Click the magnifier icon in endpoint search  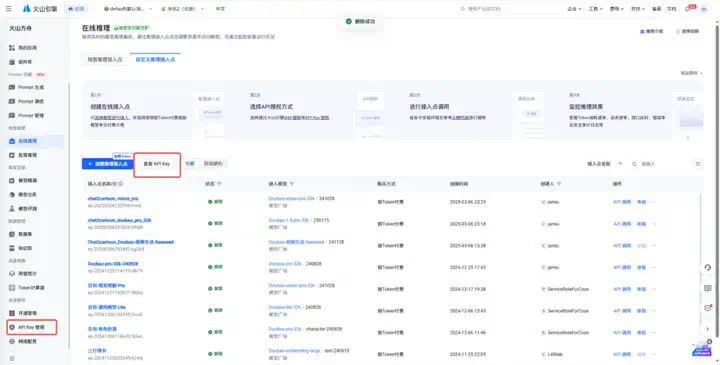[634, 164]
